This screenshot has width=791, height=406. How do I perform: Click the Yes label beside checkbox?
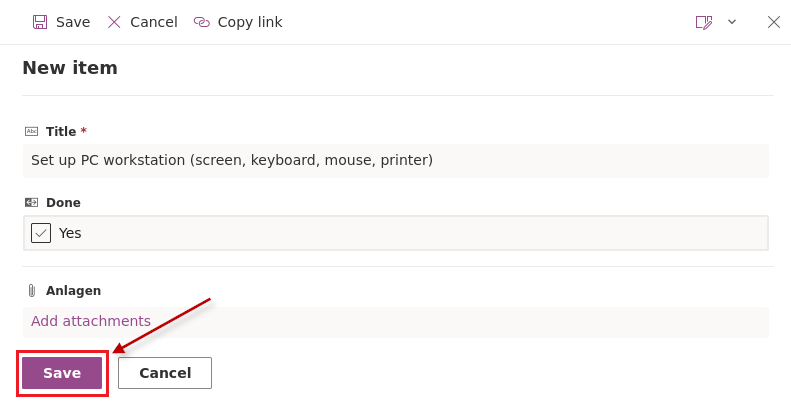(70, 233)
